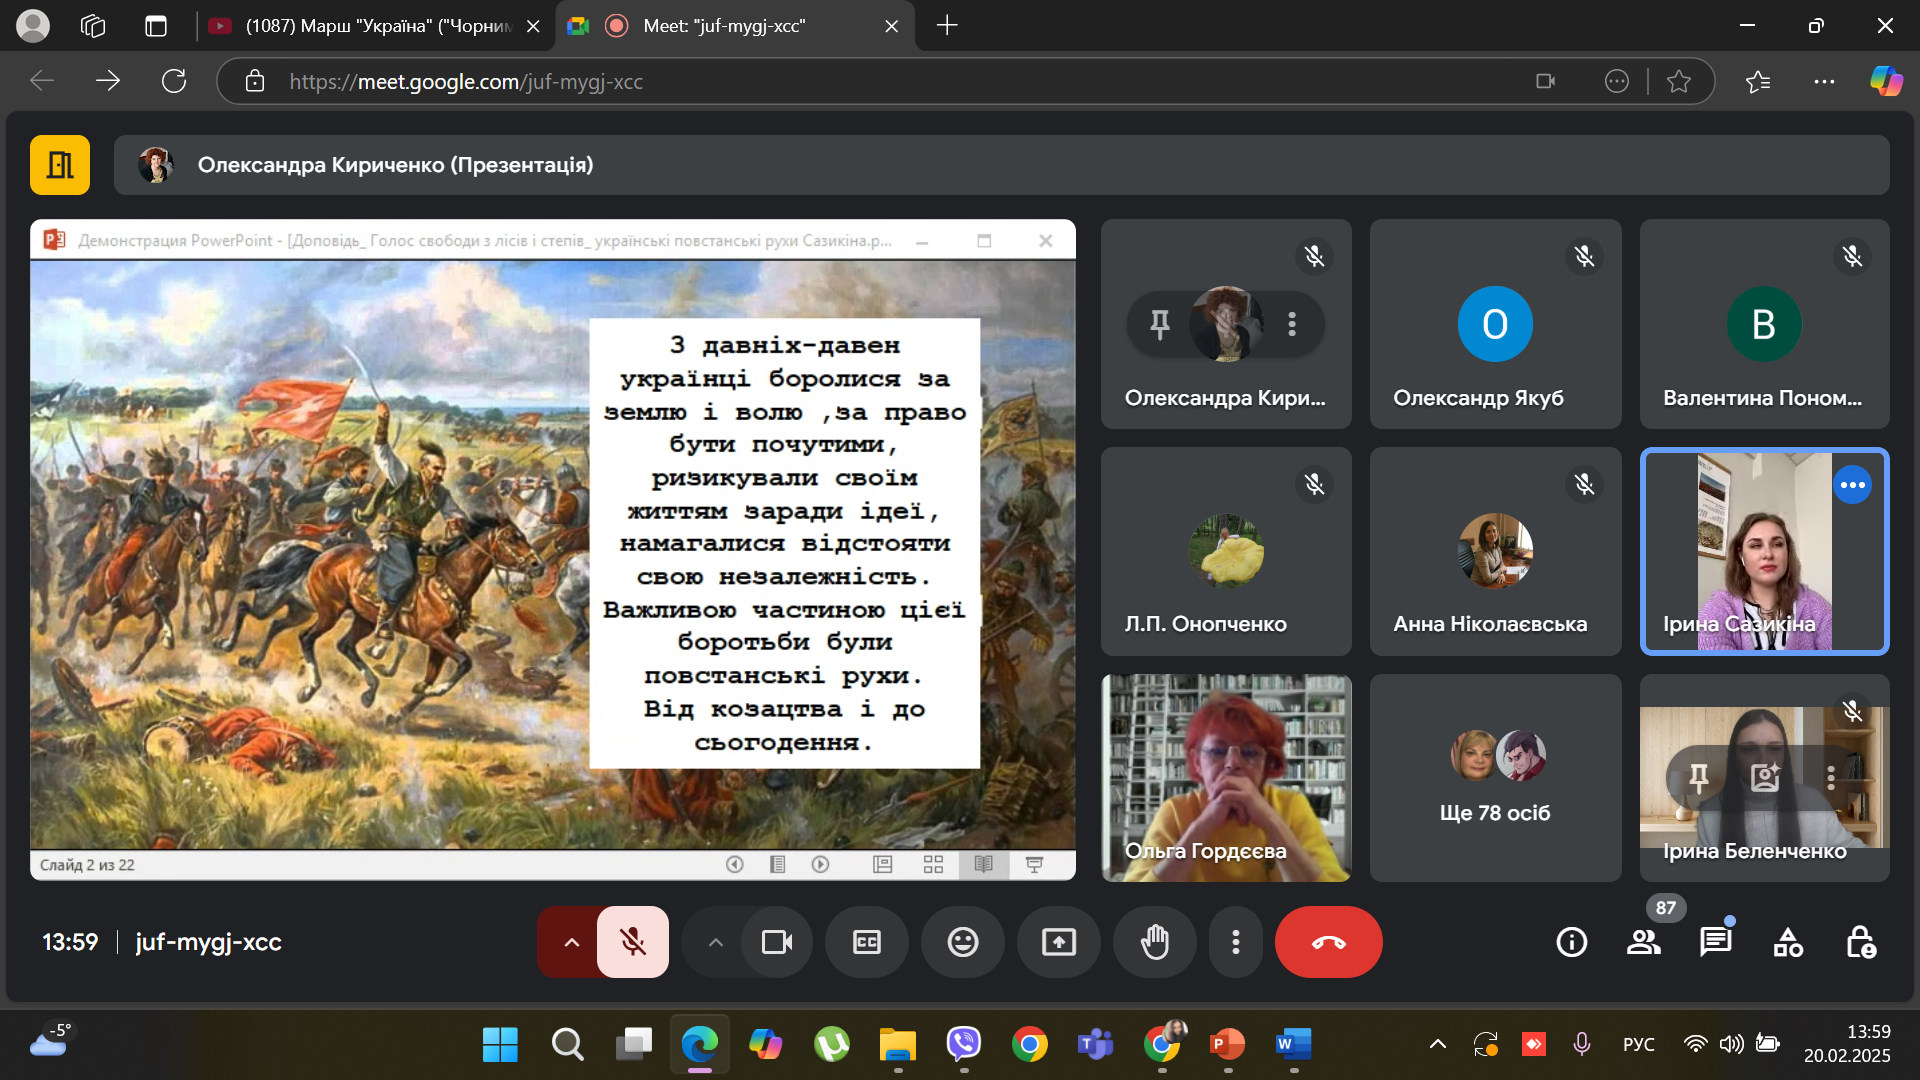Send a reaction emoji
1920x1080 pixels.
[x=963, y=942]
